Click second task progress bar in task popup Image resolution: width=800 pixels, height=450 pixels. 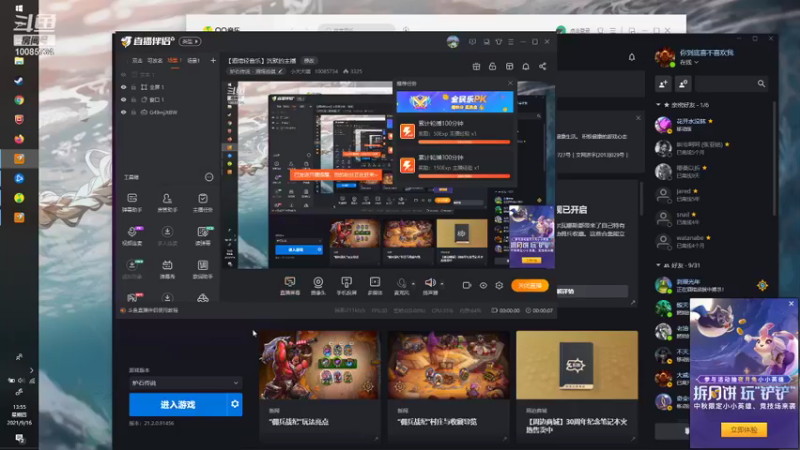[x=464, y=176]
